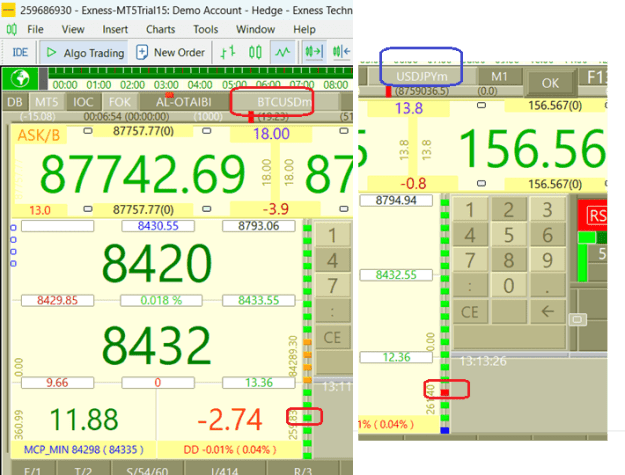This screenshot has width=625, height=475.
Task: Confirm with the OK button
Action: click(550, 83)
